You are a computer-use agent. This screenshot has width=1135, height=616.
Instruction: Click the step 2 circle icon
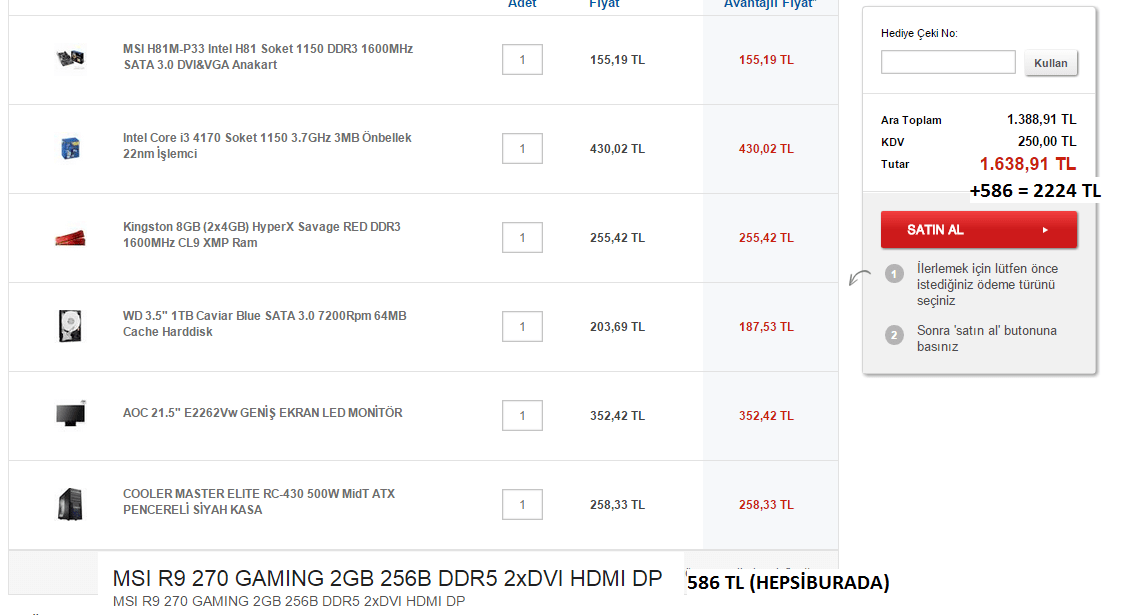pyautogui.click(x=894, y=335)
